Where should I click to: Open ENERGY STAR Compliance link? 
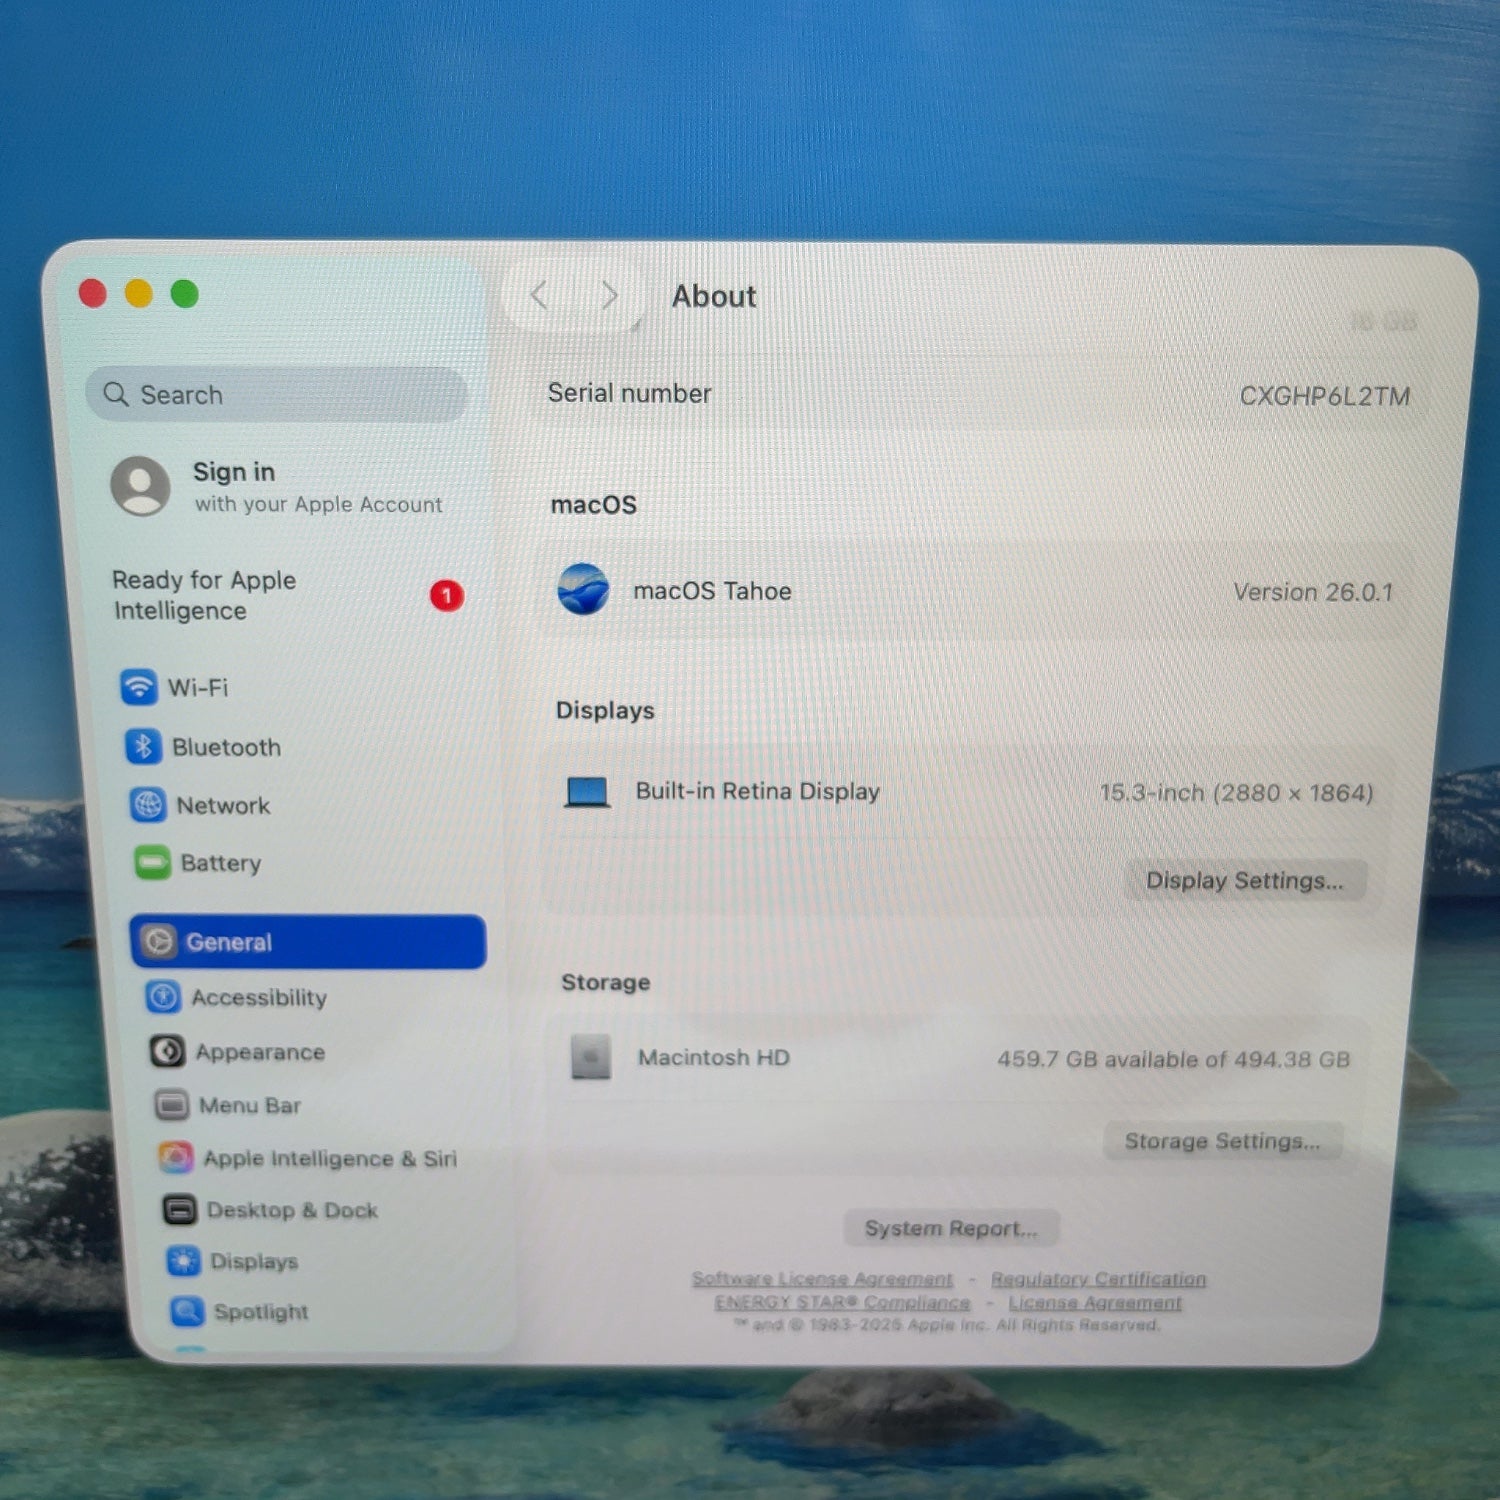[x=842, y=1302]
